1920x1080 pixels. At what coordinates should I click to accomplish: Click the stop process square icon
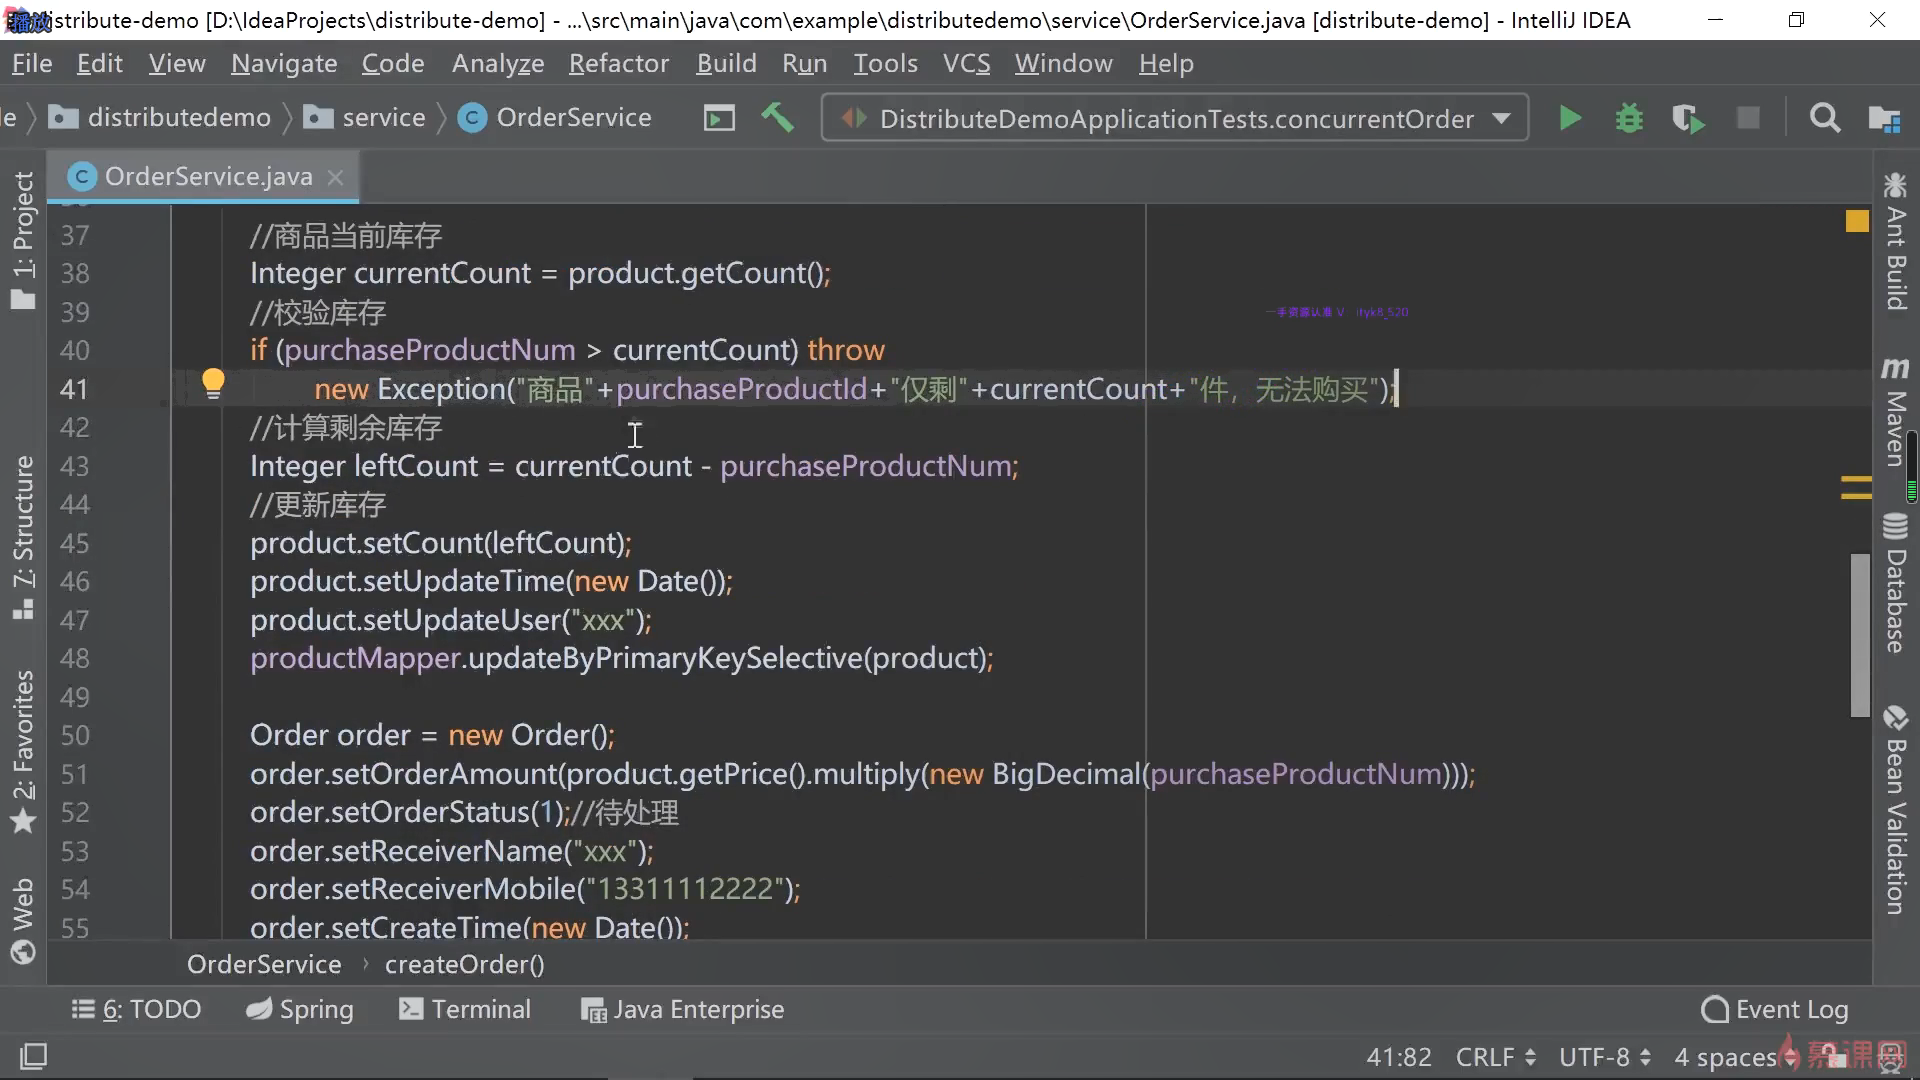point(1748,119)
